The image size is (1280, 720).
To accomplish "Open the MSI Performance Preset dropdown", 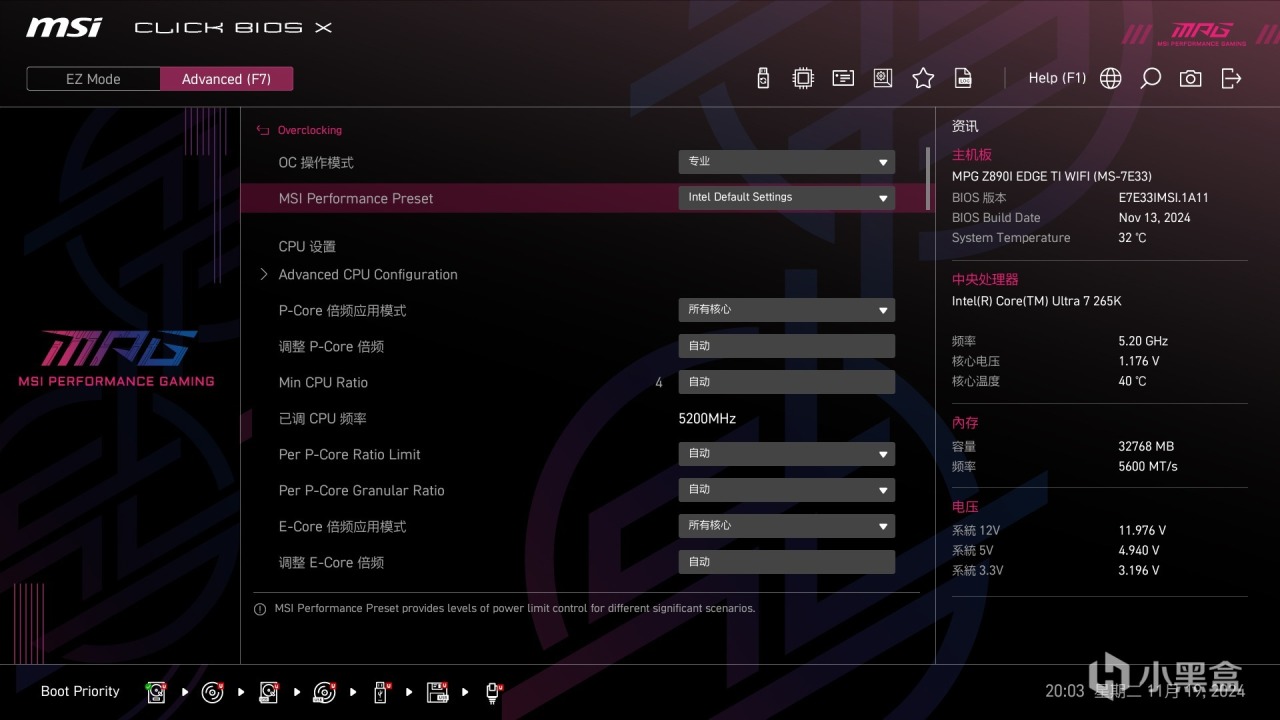I will pos(787,198).
